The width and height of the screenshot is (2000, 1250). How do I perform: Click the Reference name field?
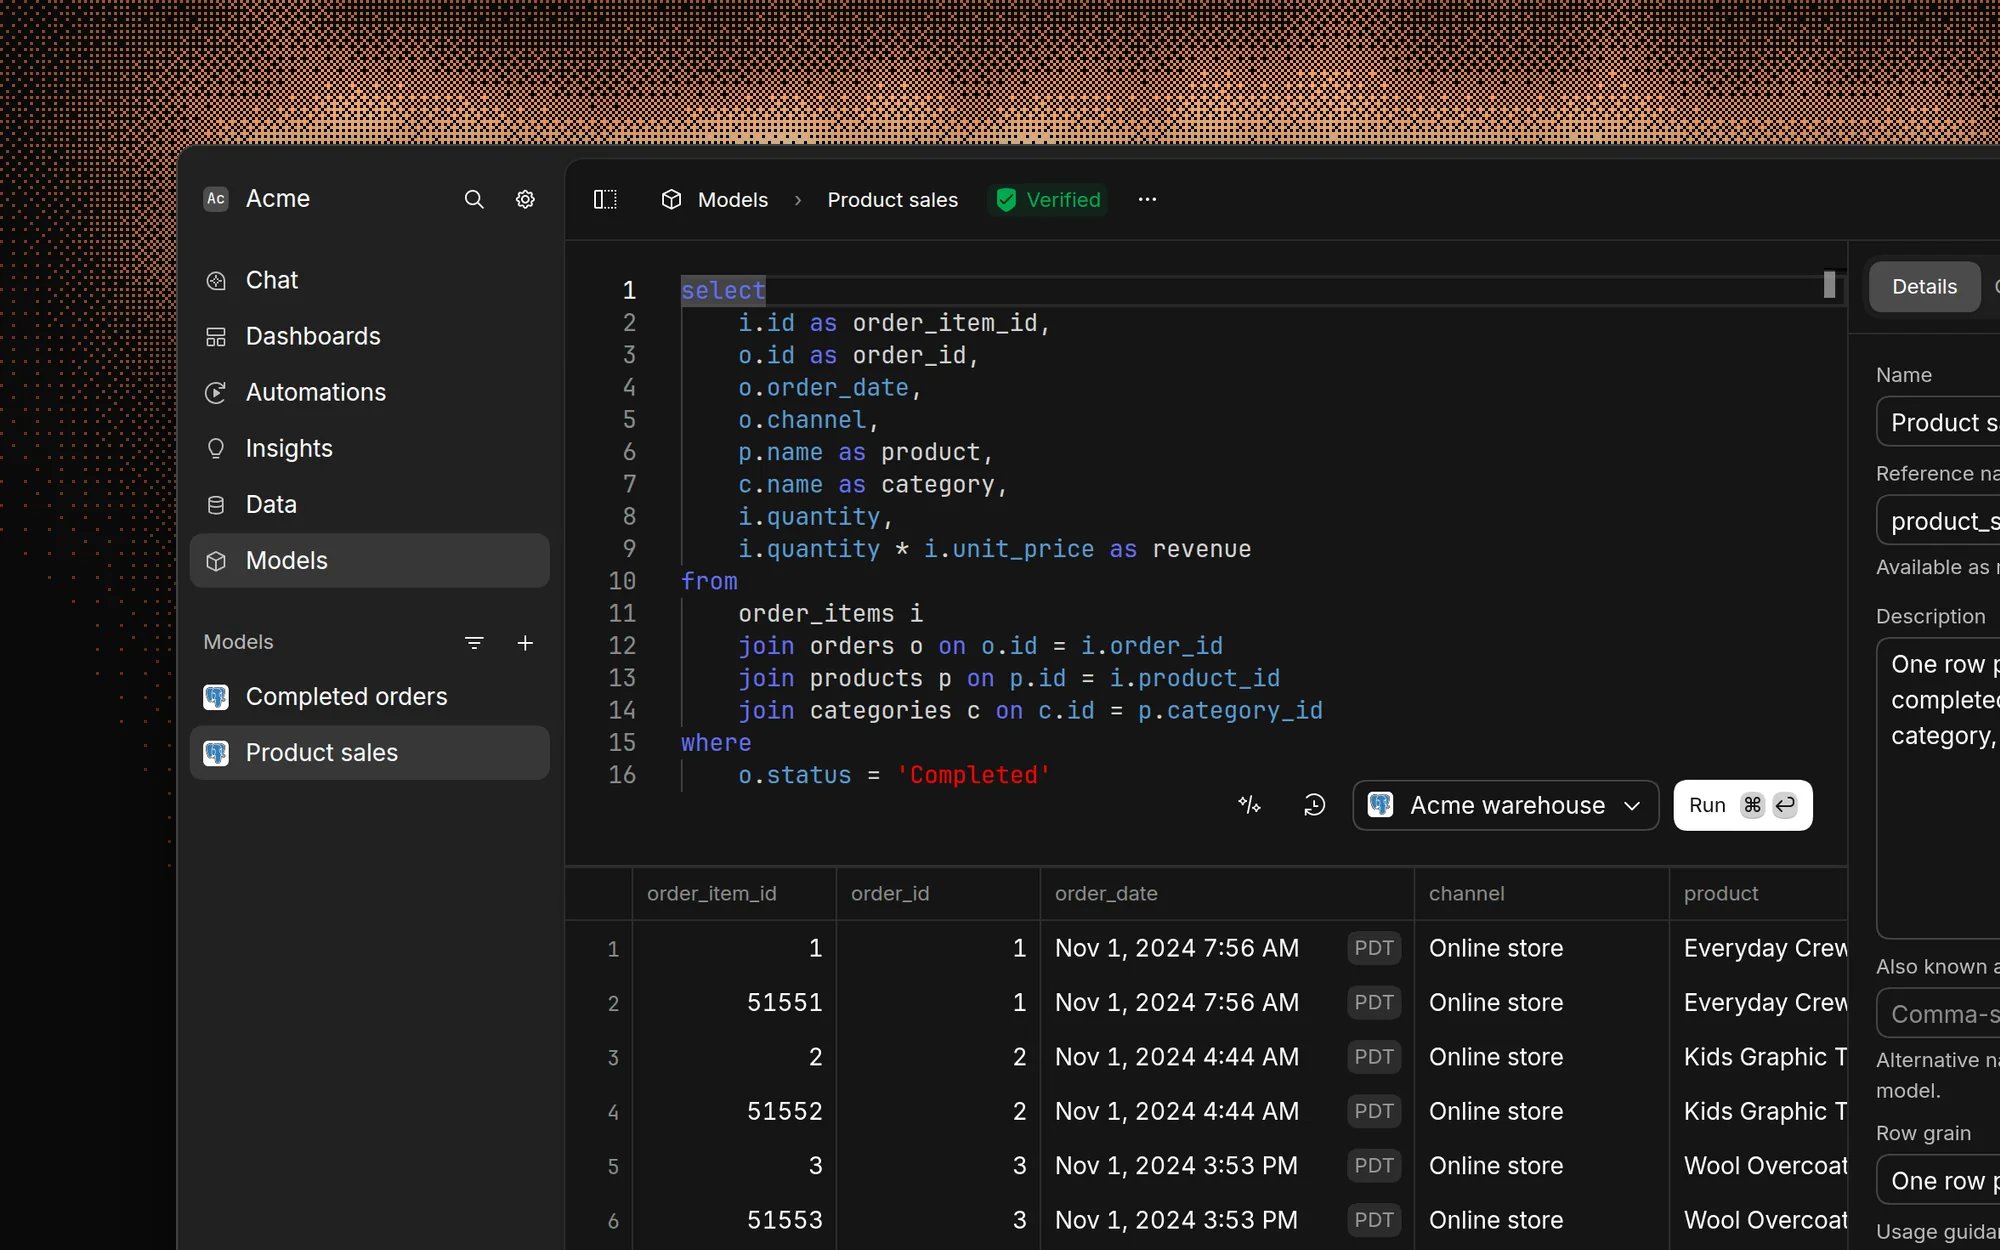(x=1938, y=521)
